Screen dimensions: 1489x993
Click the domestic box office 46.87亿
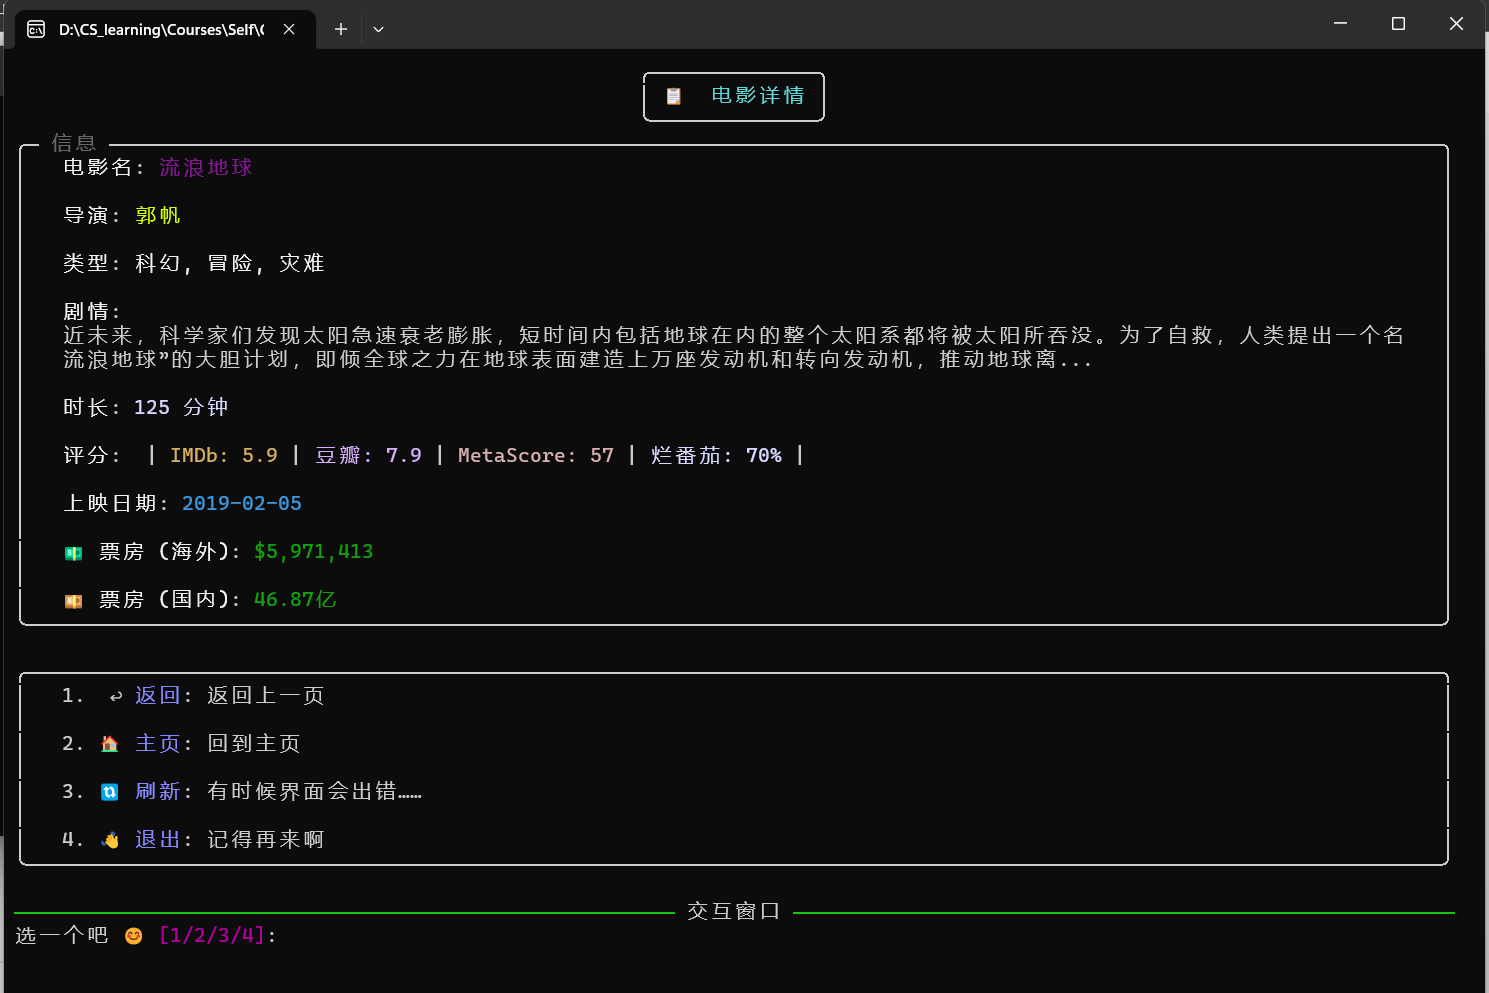tap(295, 599)
